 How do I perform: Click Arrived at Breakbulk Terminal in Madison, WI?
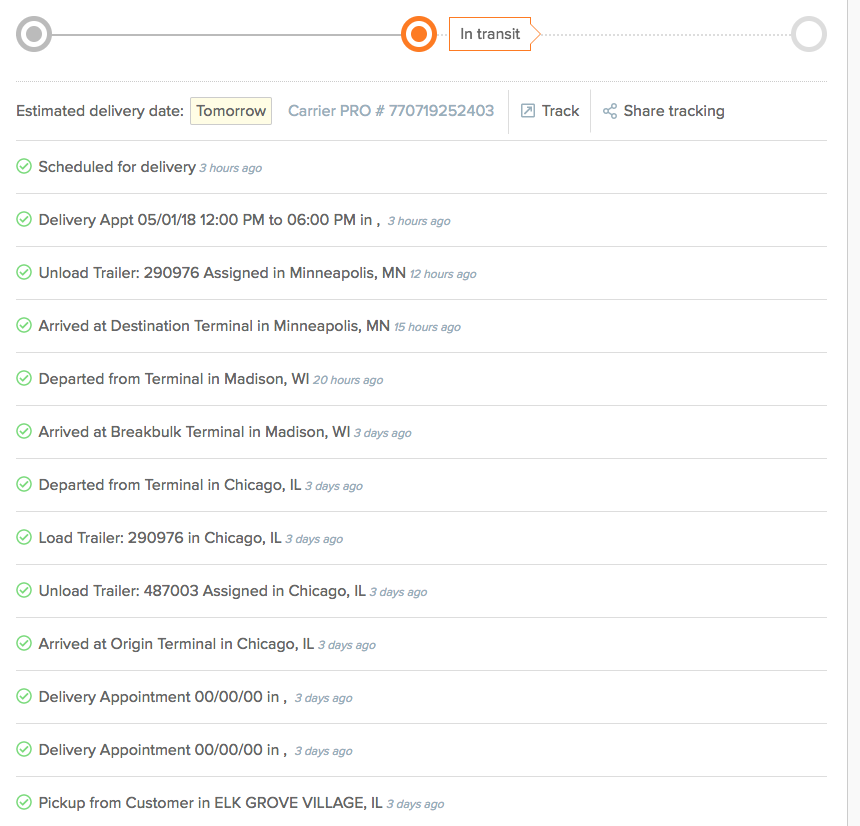click(x=194, y=432)
